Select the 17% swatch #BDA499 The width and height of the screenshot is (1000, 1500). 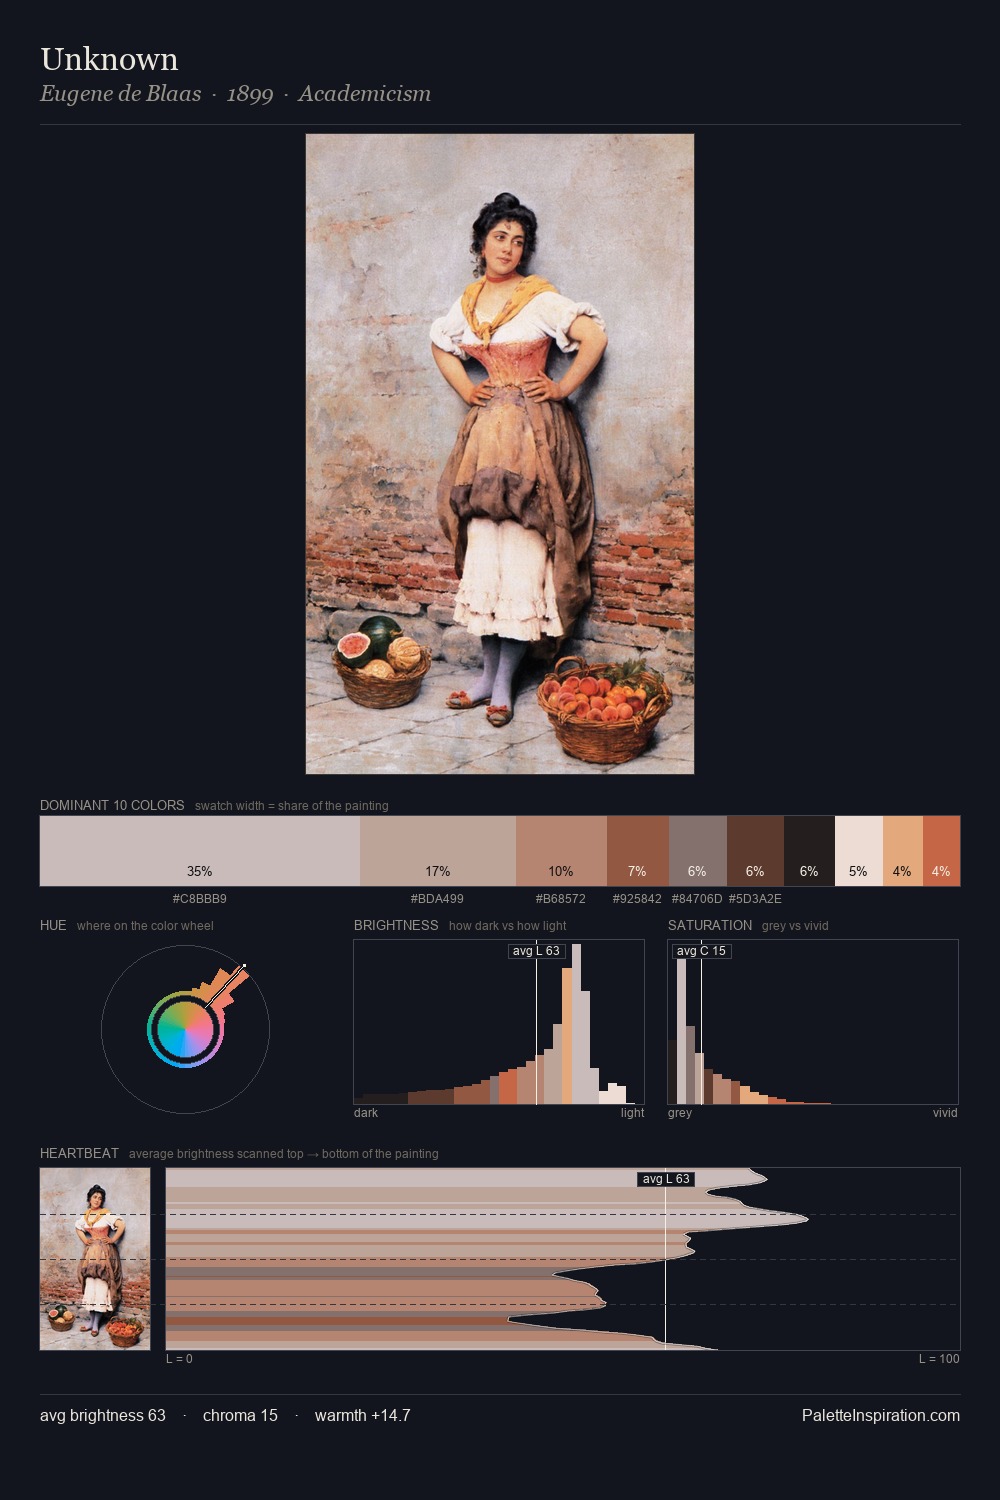pyautogui.click(x=438, y=851)
